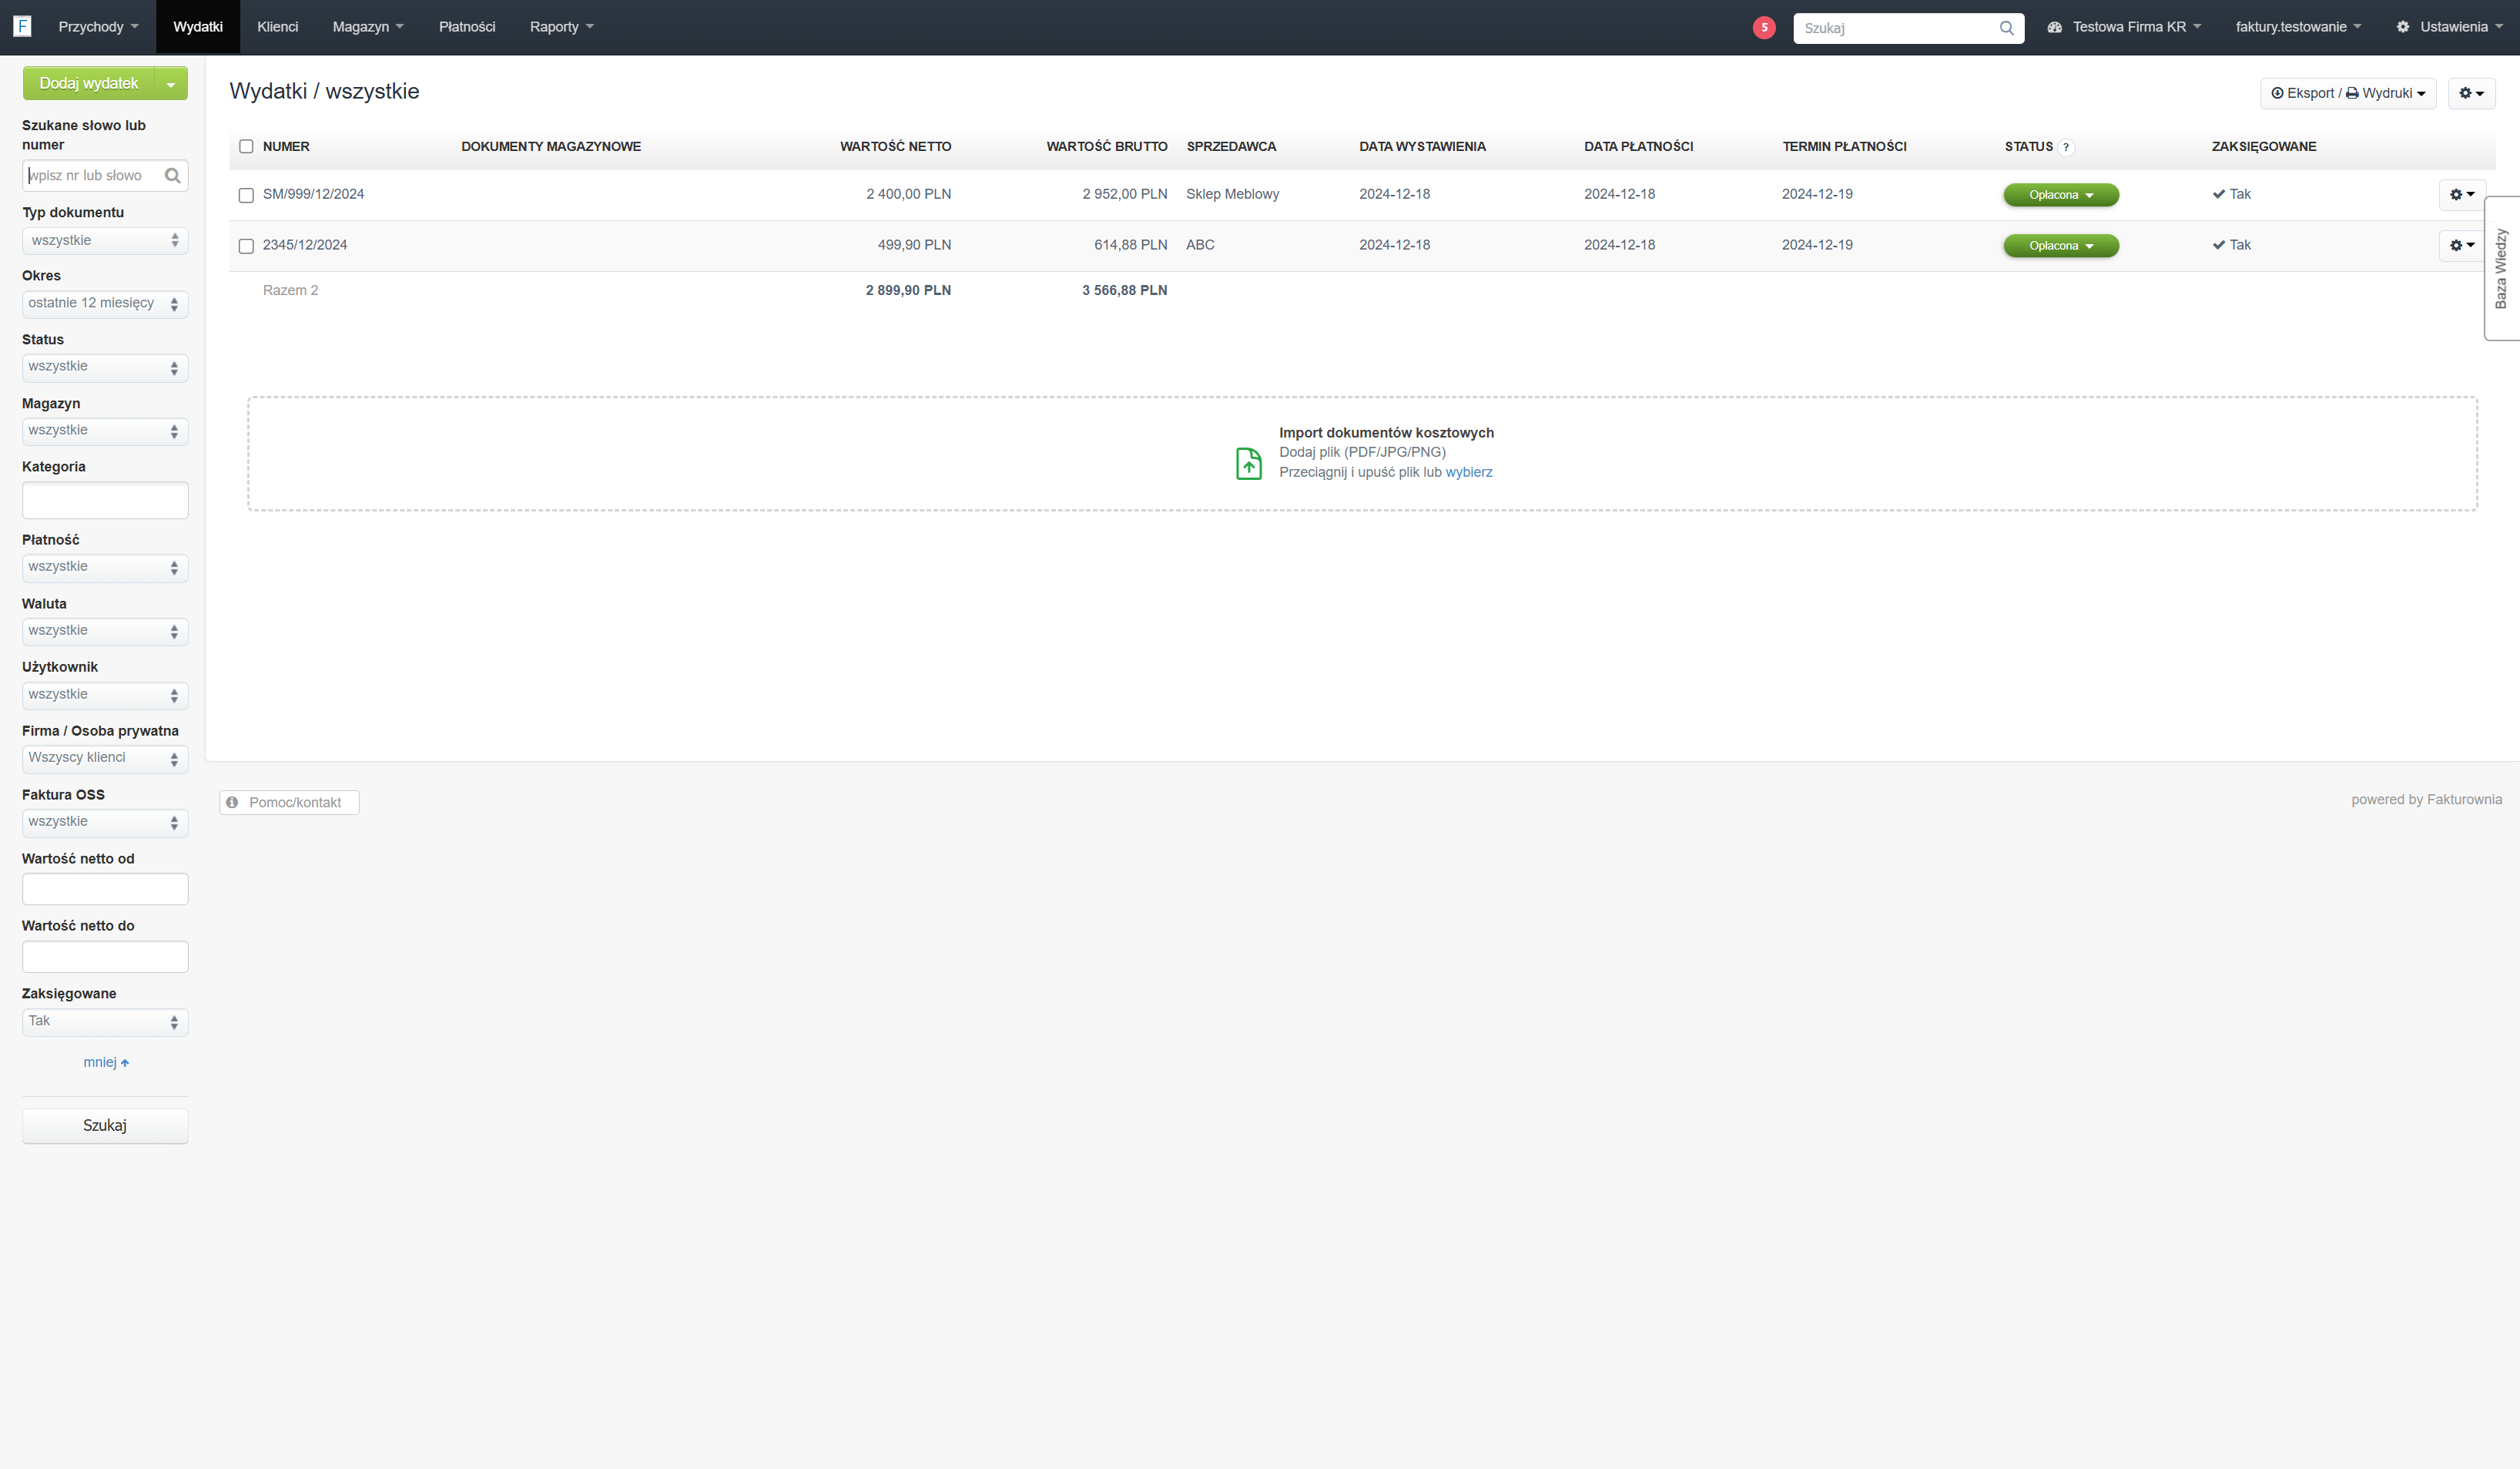Open the Eksport / Wydruki dropdown button

2348,93
